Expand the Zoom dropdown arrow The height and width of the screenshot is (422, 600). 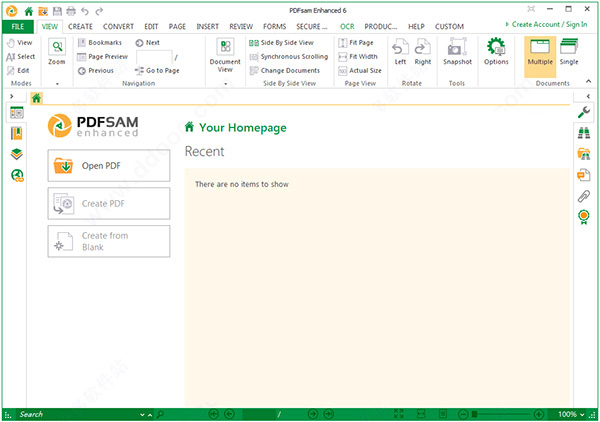(57, 83)
